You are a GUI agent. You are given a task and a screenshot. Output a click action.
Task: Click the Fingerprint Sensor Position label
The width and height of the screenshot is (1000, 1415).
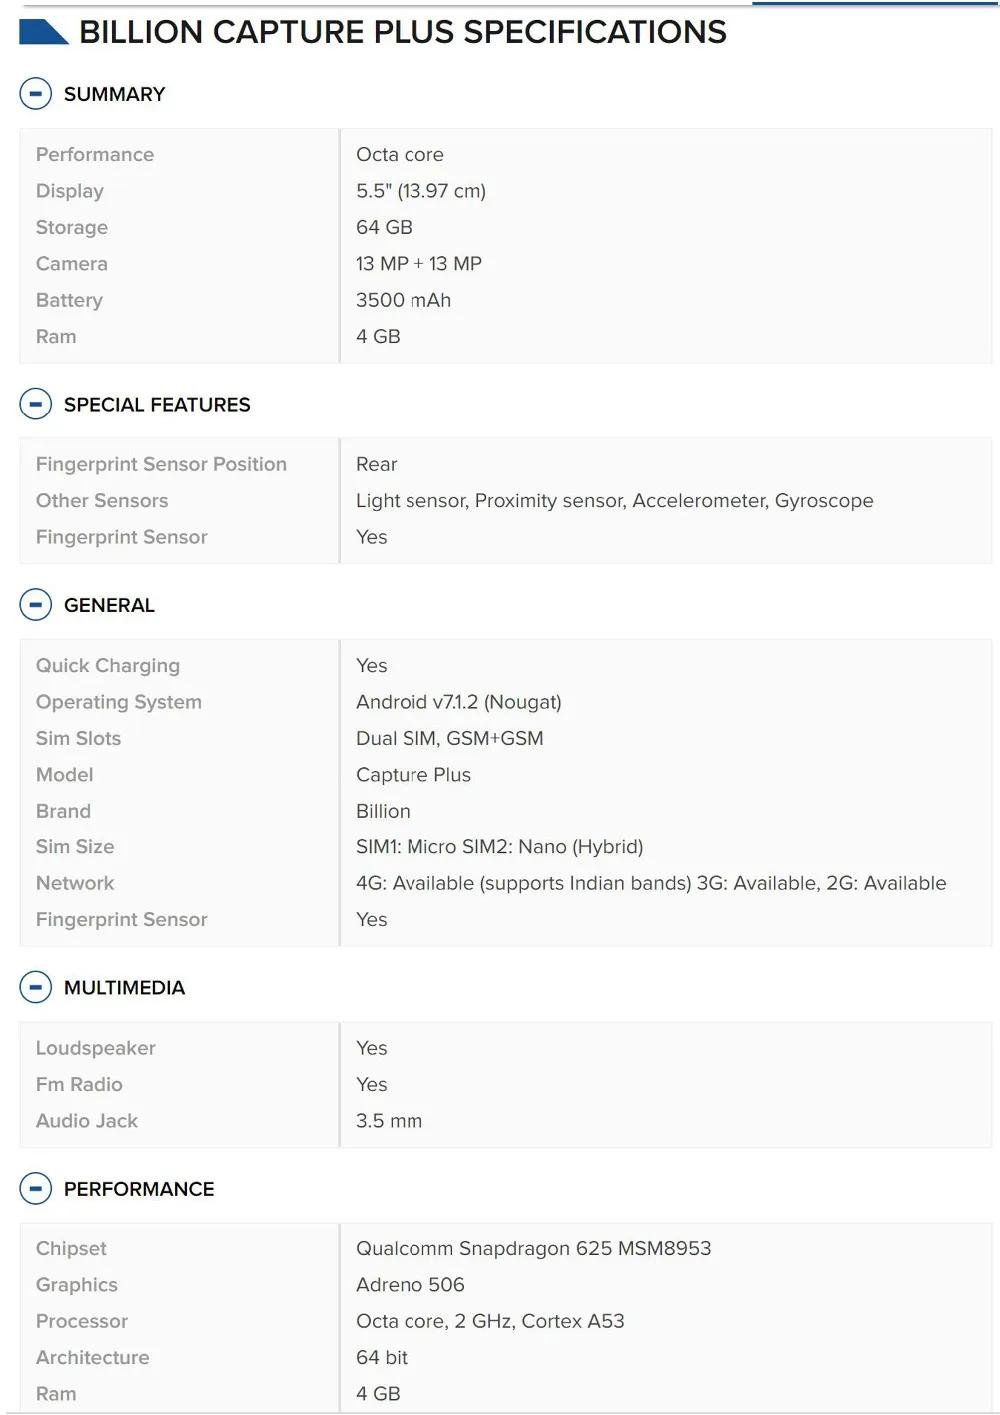coord(161,464)
